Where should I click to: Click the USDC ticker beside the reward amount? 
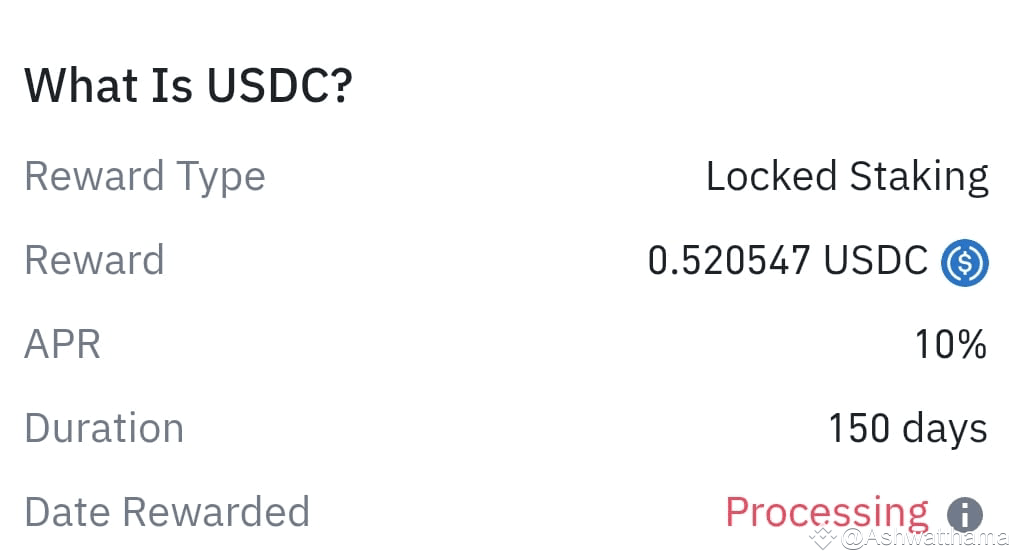point(876,261)
